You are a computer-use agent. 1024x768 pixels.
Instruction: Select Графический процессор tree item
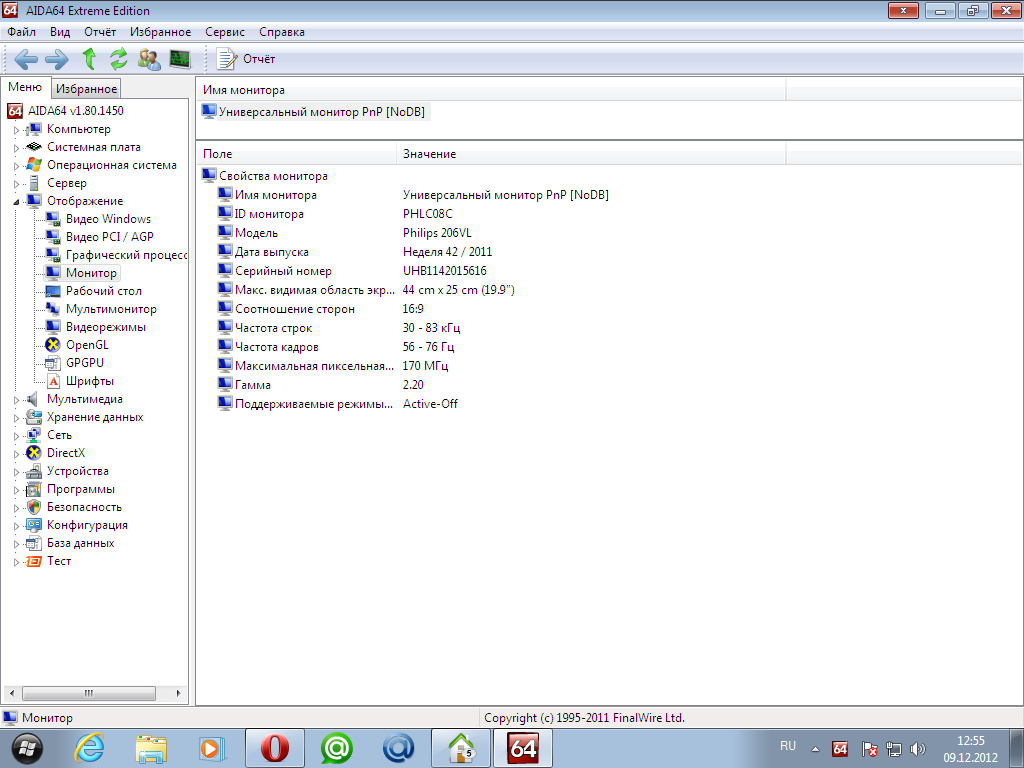(x=126, y=255)
